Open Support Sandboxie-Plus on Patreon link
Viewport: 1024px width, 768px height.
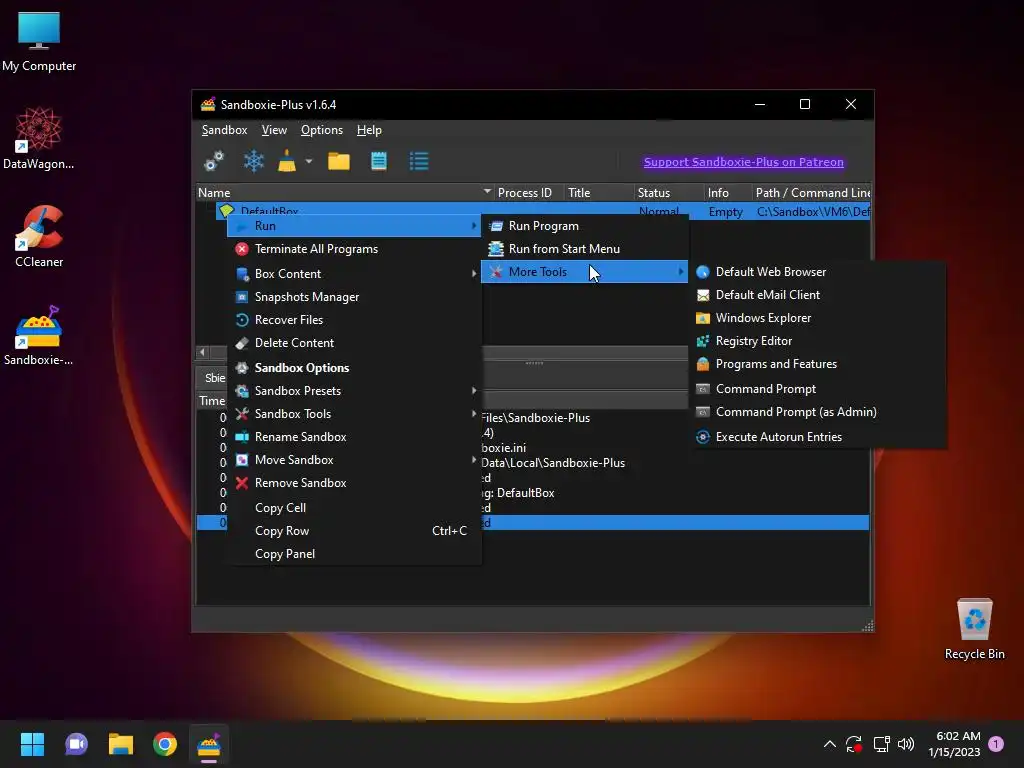click(x=743, y=162)
